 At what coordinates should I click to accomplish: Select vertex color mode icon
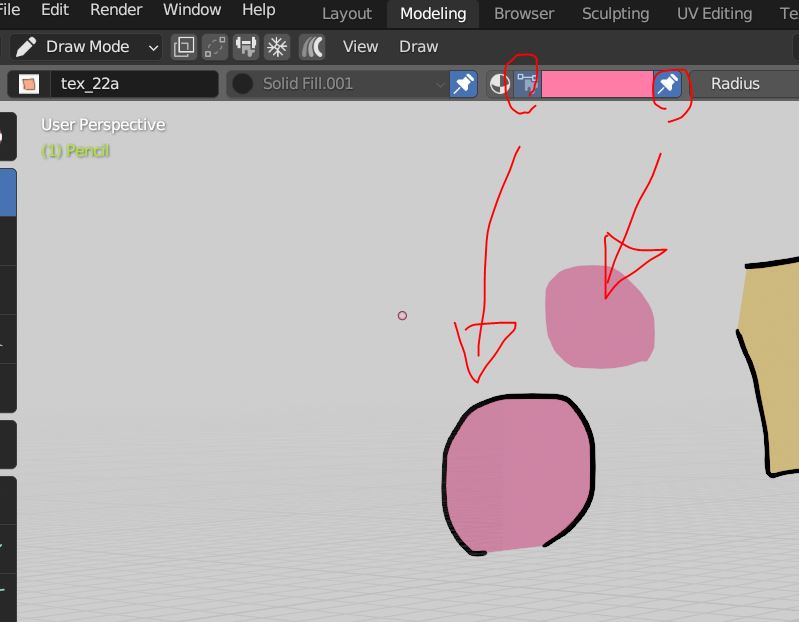pyautogui.click(x=527, y=84)
